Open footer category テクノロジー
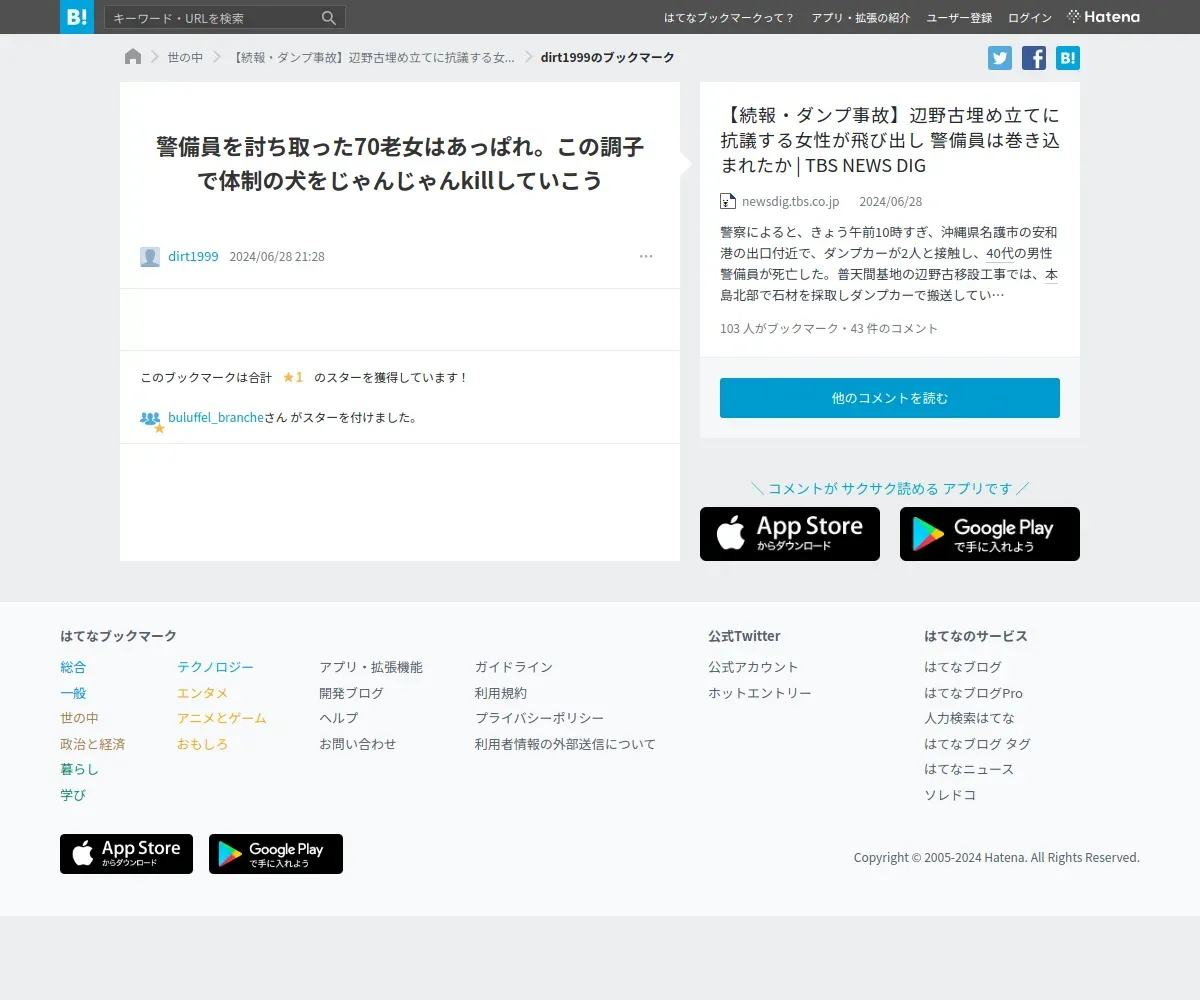The image size is (1200, 1000). (x=215, y=667)
